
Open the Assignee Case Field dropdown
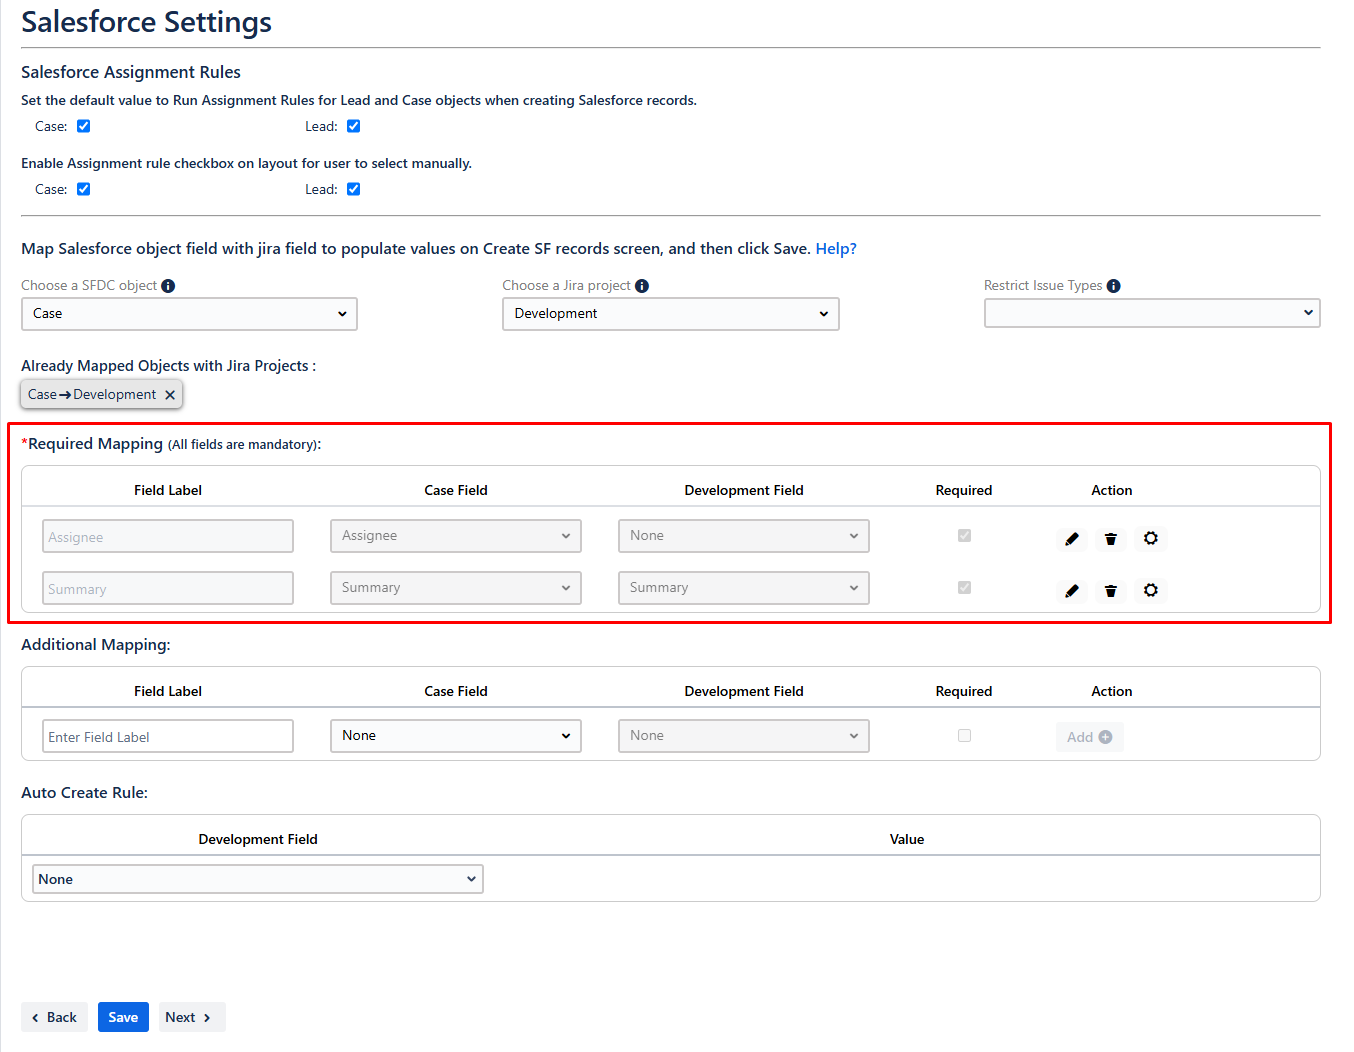point(456,536)
